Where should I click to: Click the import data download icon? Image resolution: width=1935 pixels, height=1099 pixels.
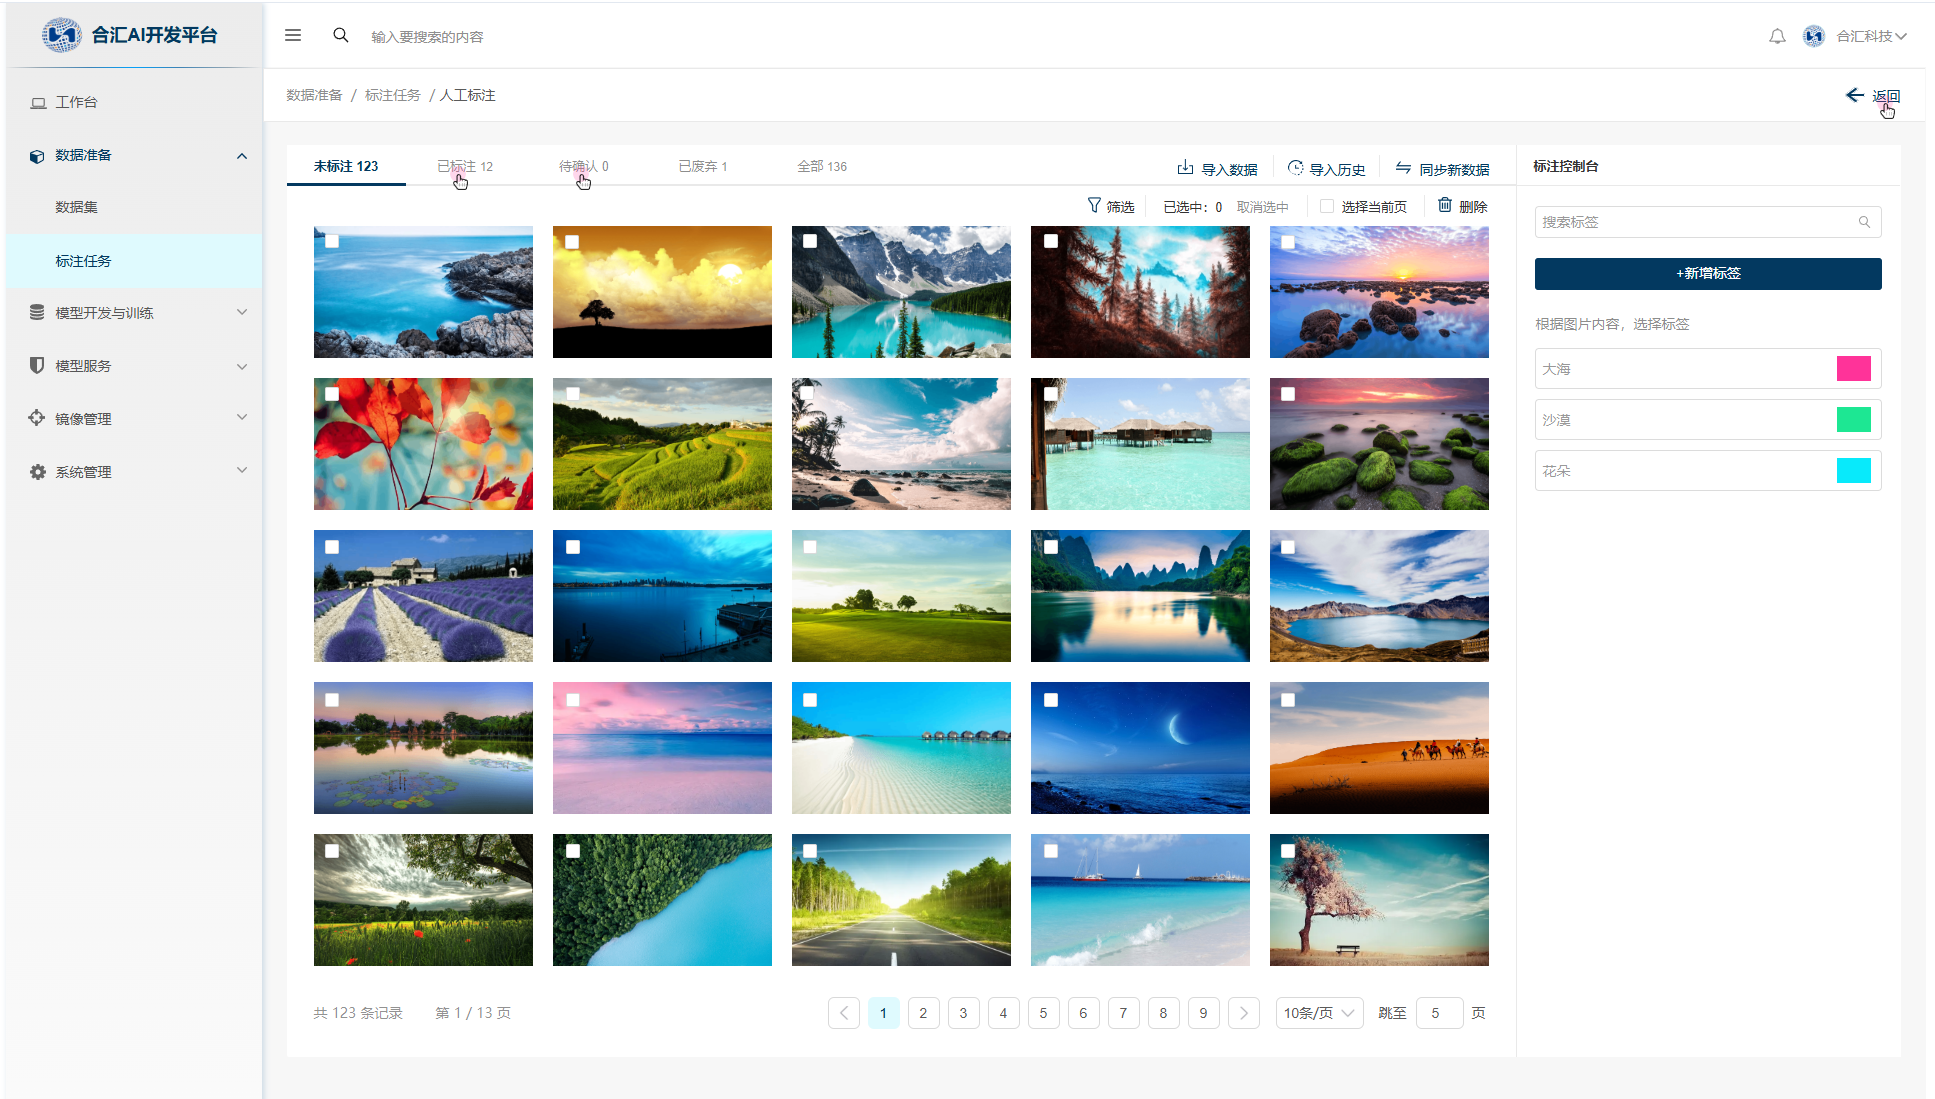pos(1185,167)
